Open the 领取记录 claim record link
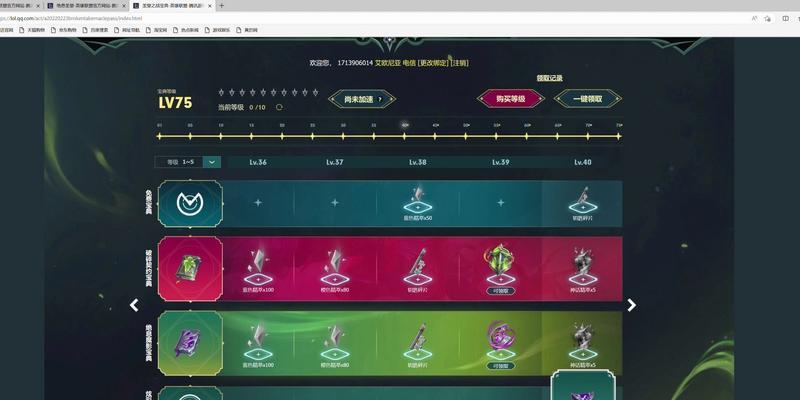The image size is (800, 400). 549,78
